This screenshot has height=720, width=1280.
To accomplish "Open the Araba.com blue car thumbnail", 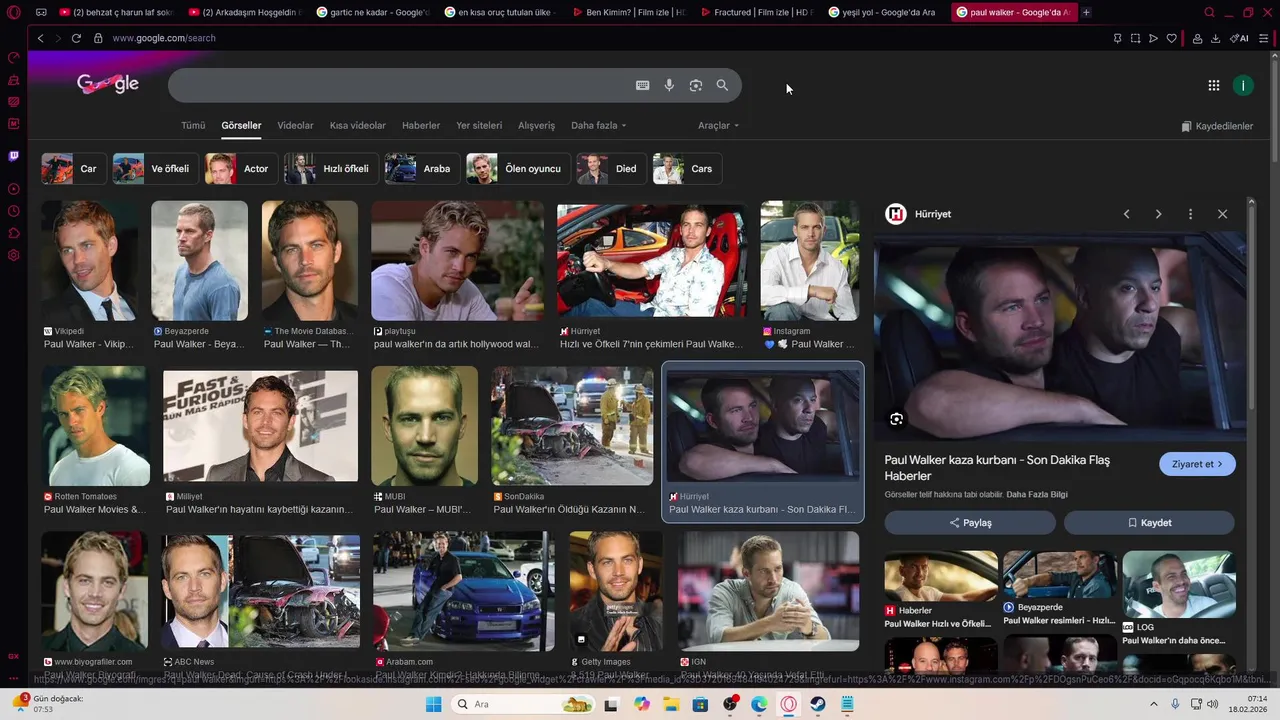I will [x=463, y=591].
